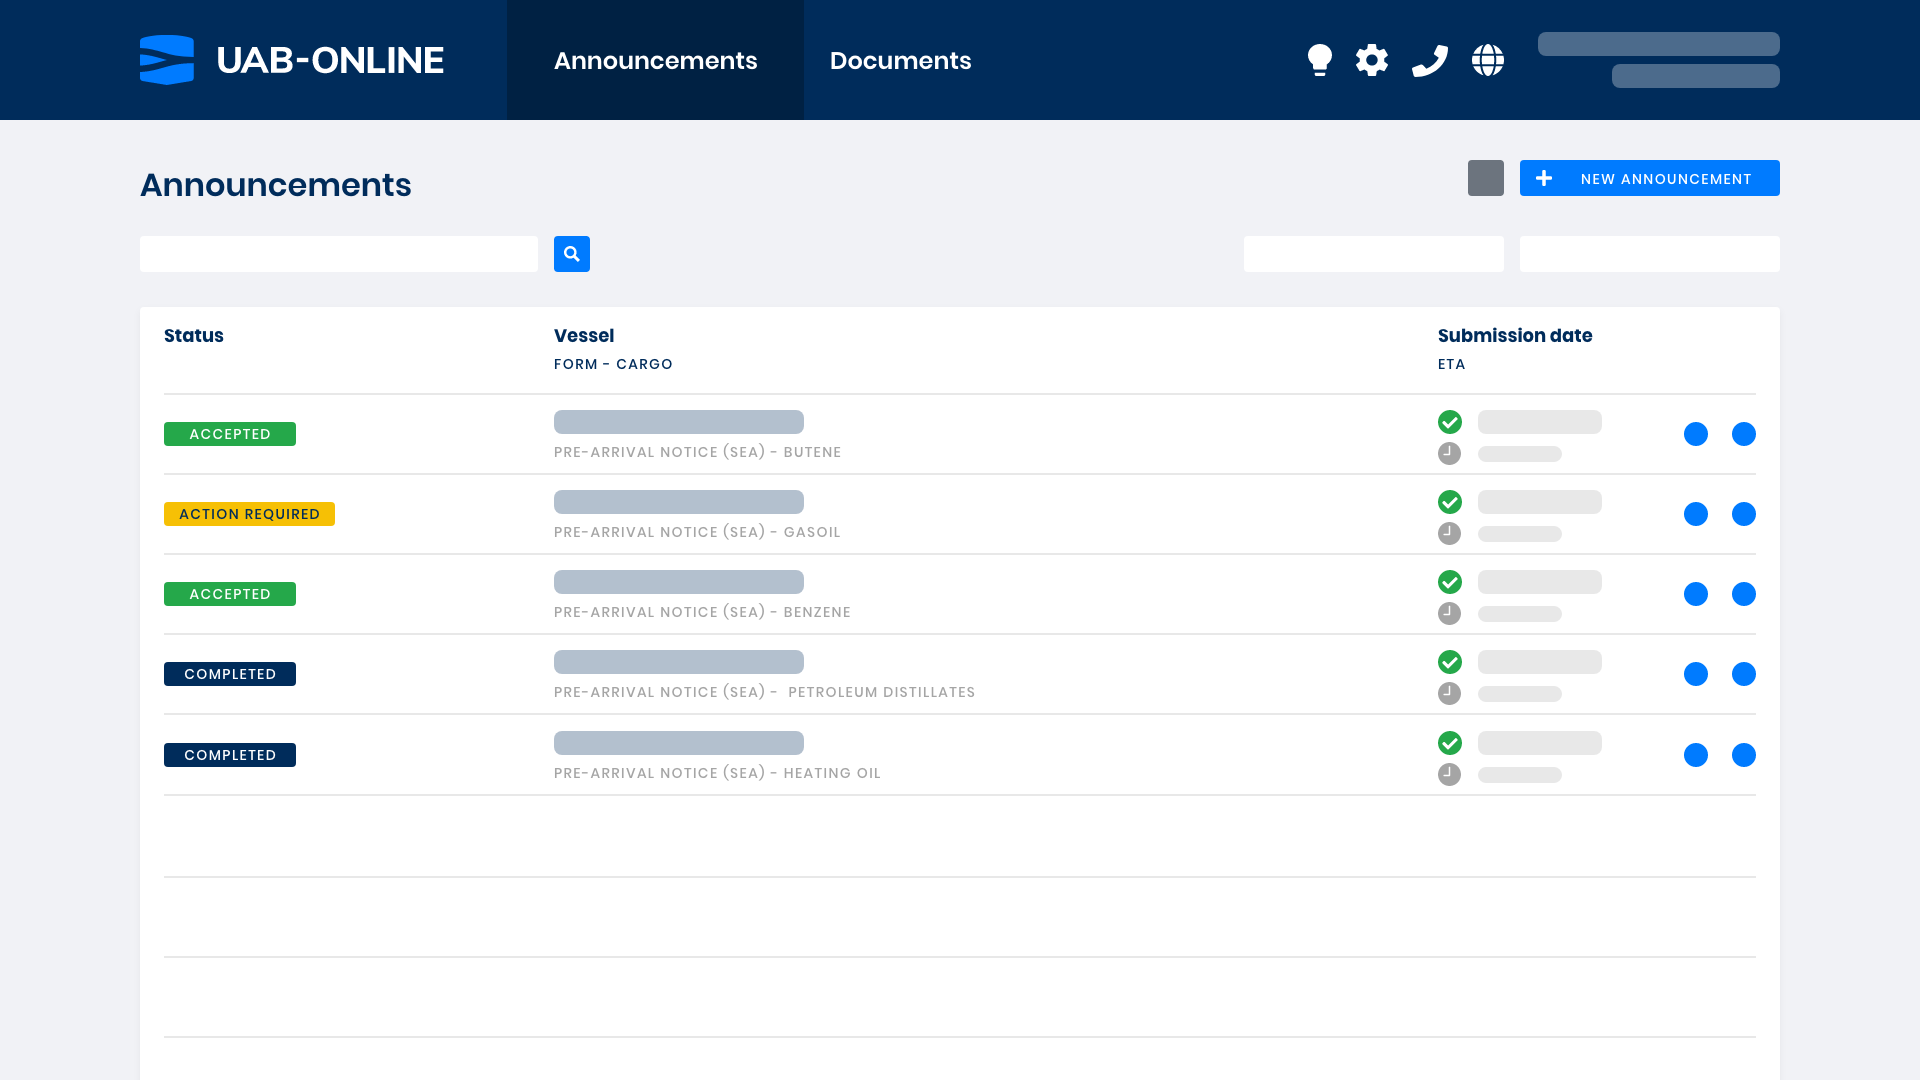Viewport: 1920px width, 1080px height.
Task: Click the ACCEPTED badge on the BENZENE row
Action: coord(229,594)
